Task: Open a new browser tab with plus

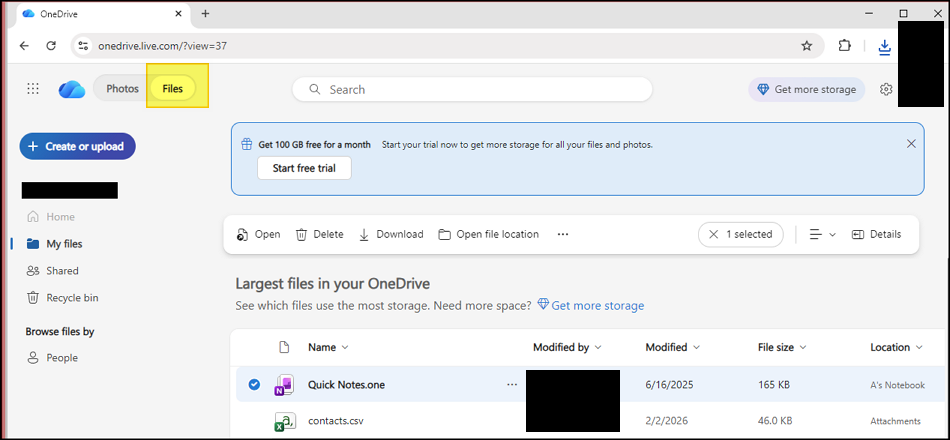Action: 205,13
